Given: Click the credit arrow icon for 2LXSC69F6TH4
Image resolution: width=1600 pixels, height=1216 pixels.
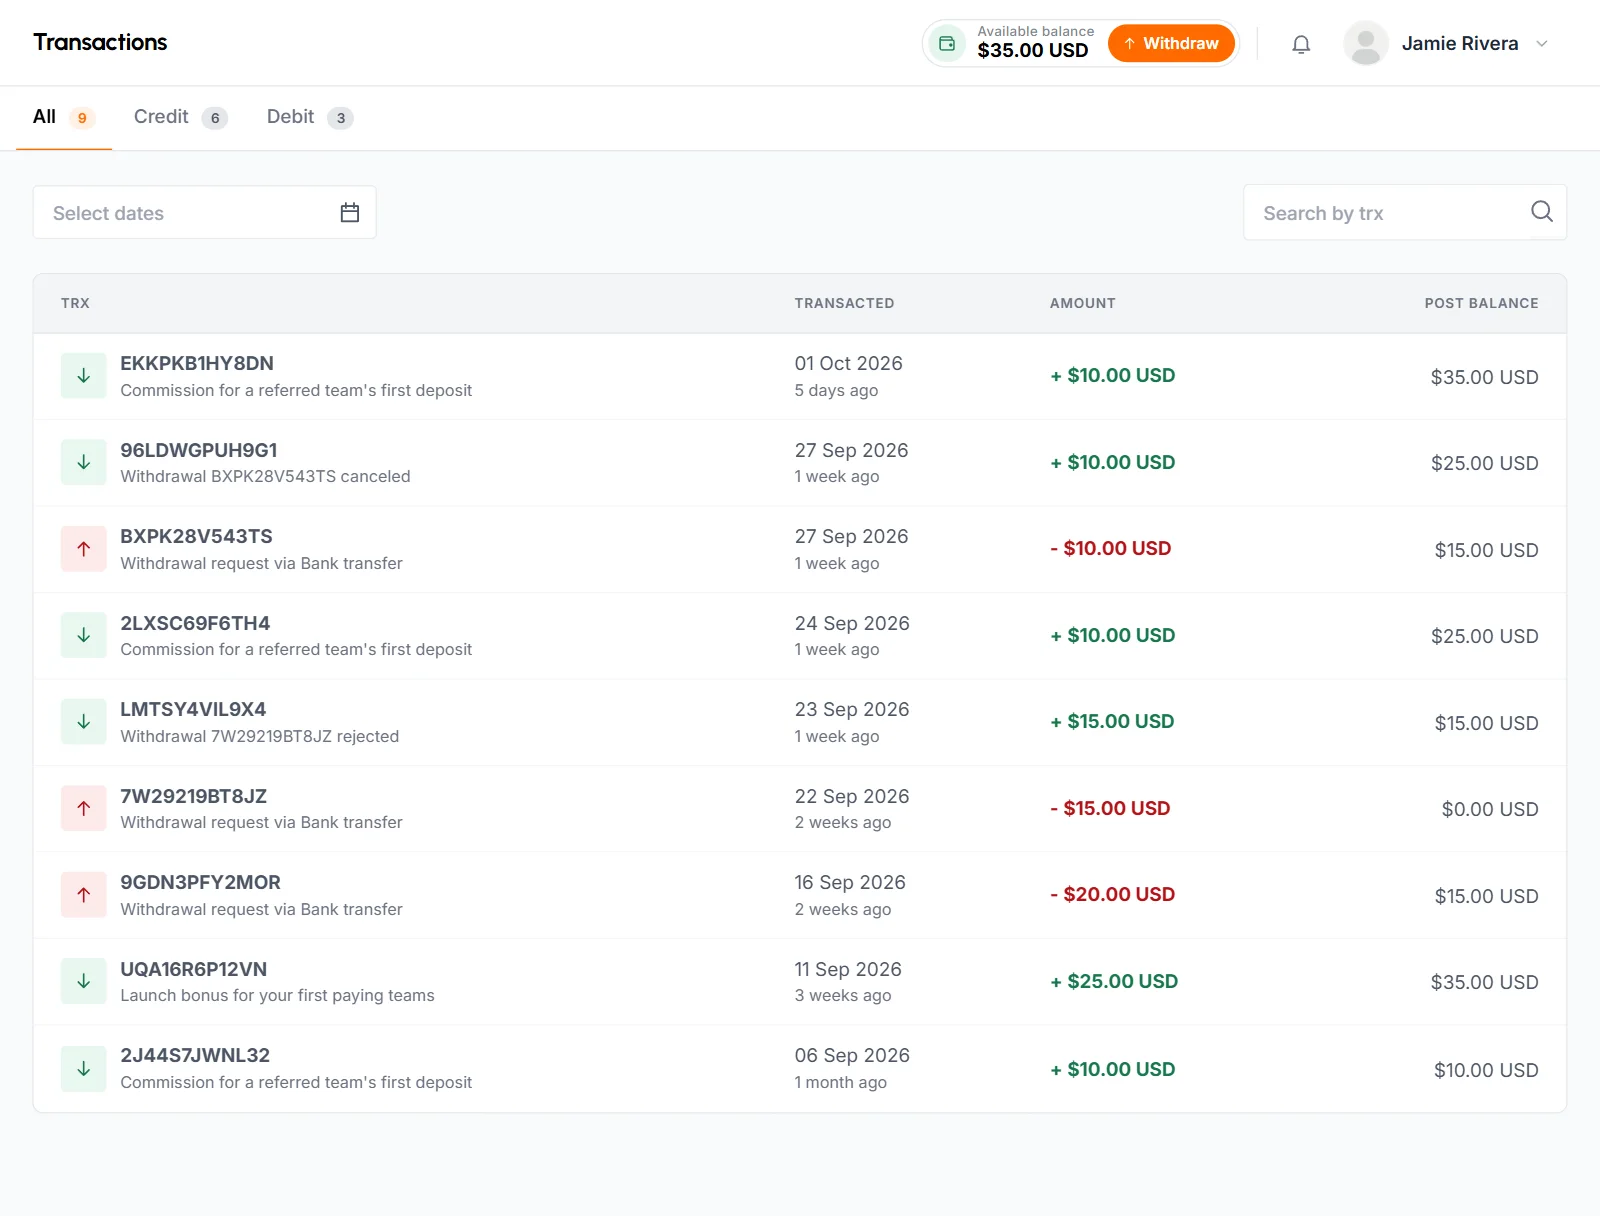Looking at the screenshot, I should point(84,635).
